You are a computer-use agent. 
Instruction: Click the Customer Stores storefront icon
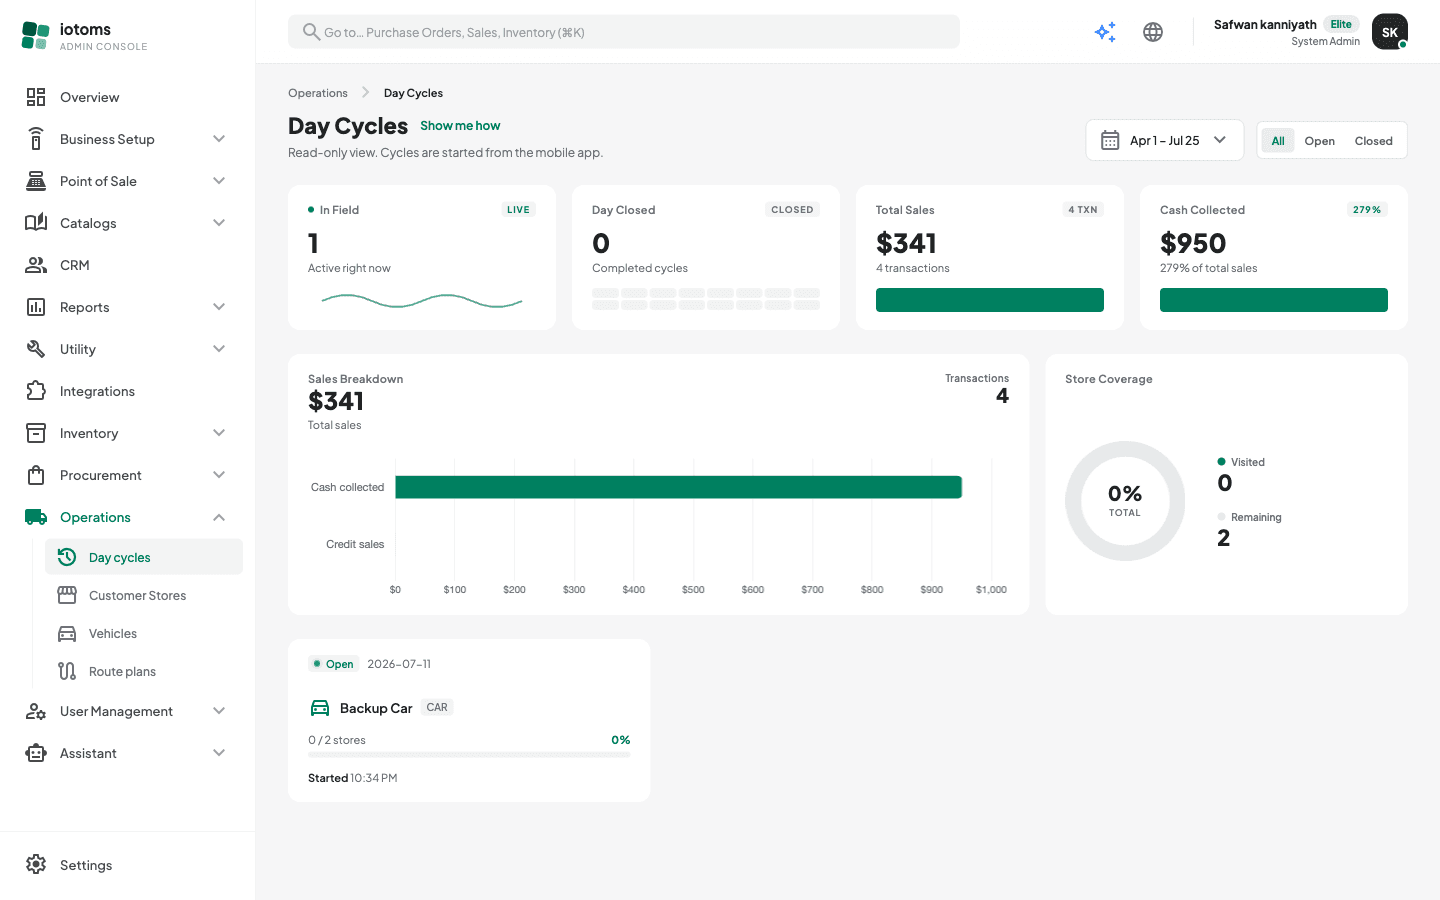[x=67, y=595]
